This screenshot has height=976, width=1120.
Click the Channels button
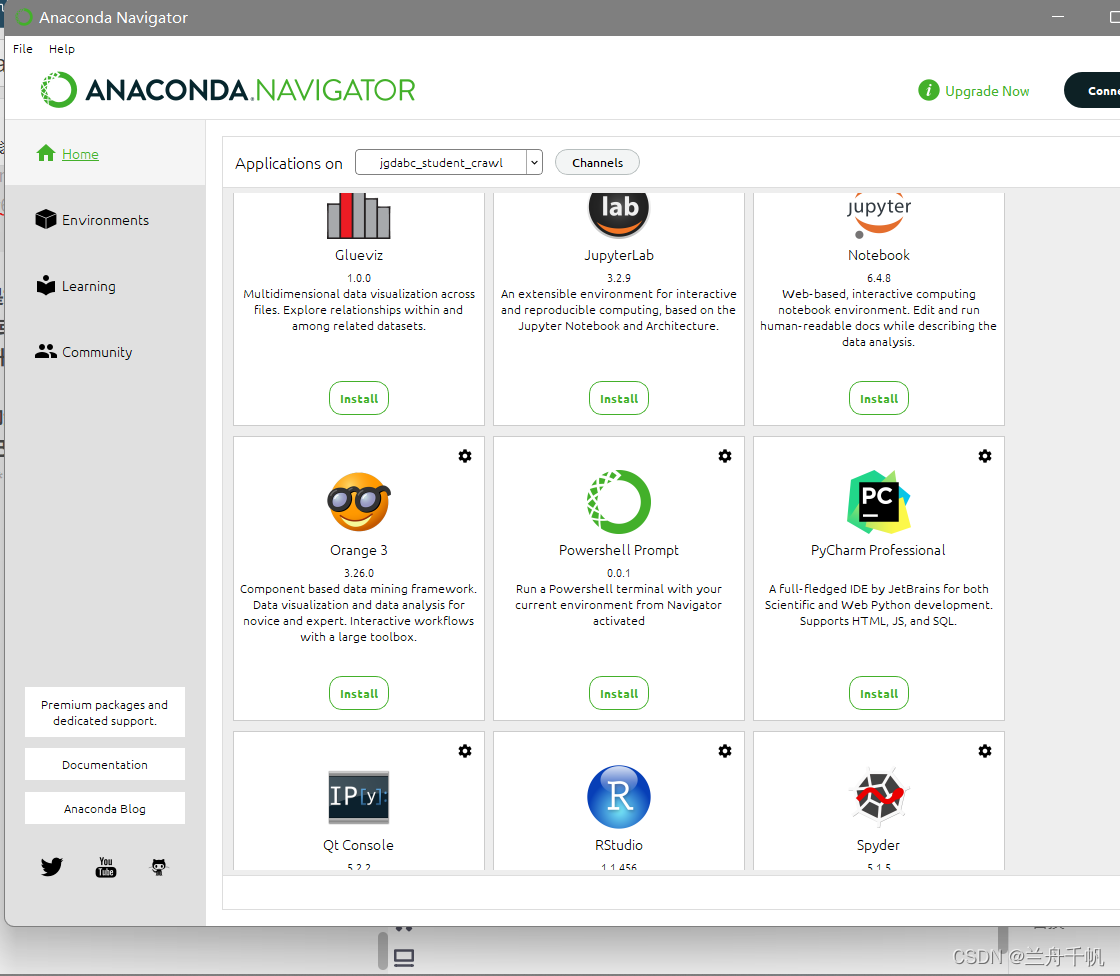(x=597, y=162)
